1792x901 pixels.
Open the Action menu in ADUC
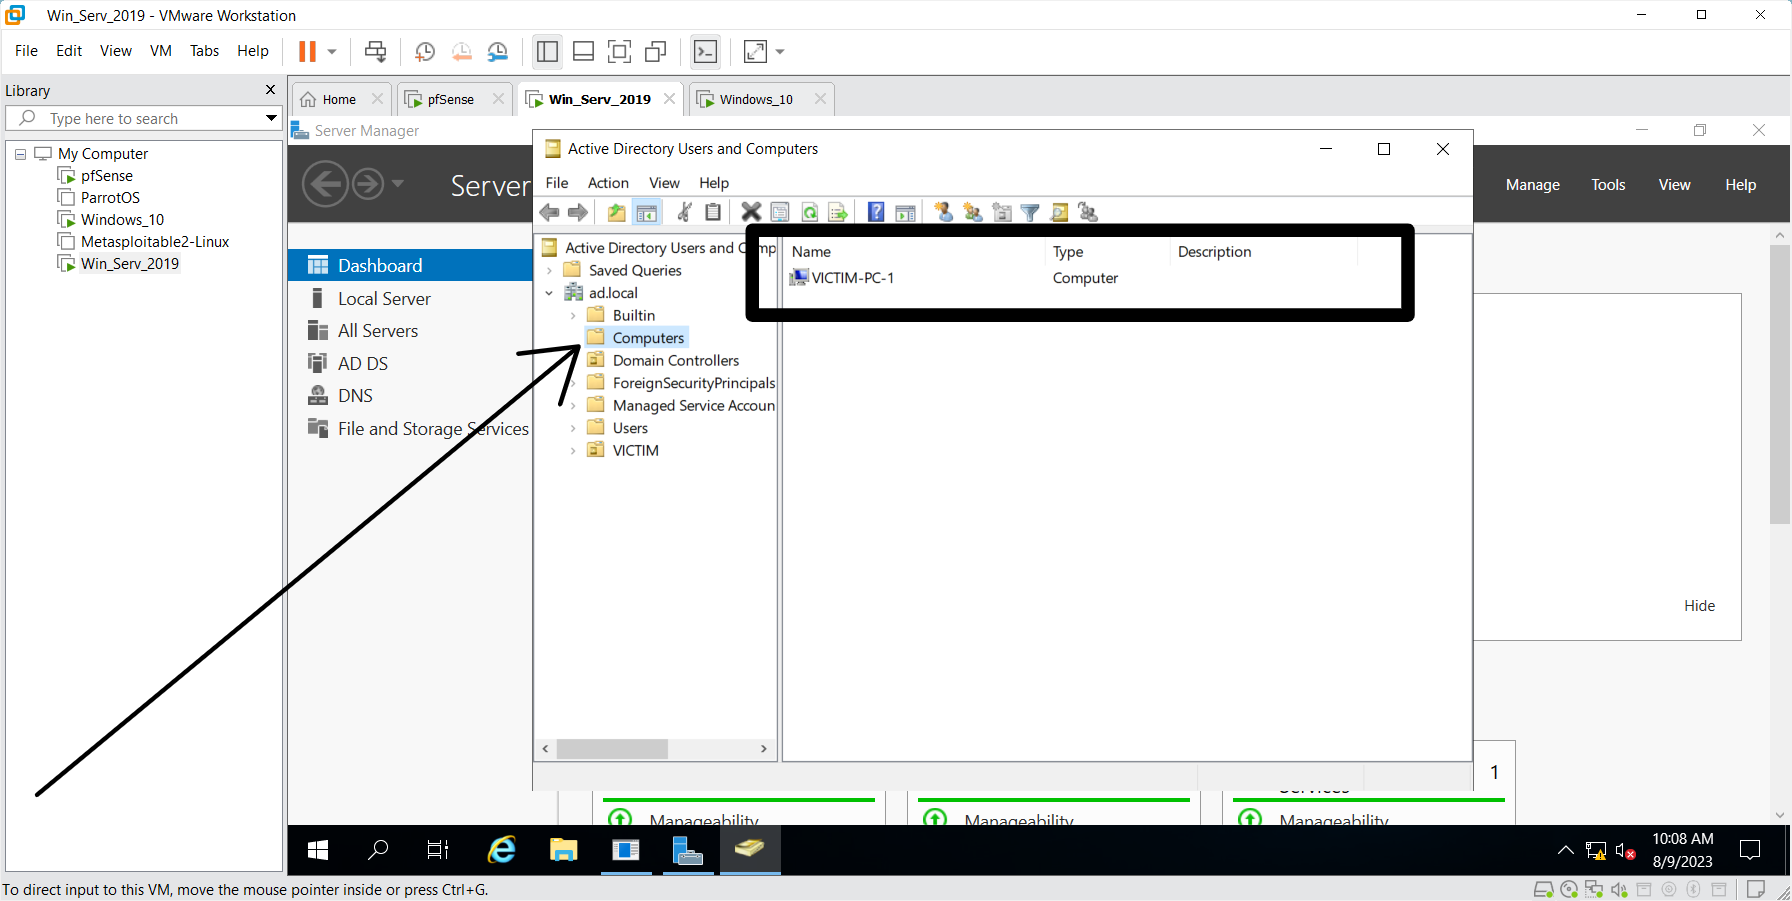[608, 183]
